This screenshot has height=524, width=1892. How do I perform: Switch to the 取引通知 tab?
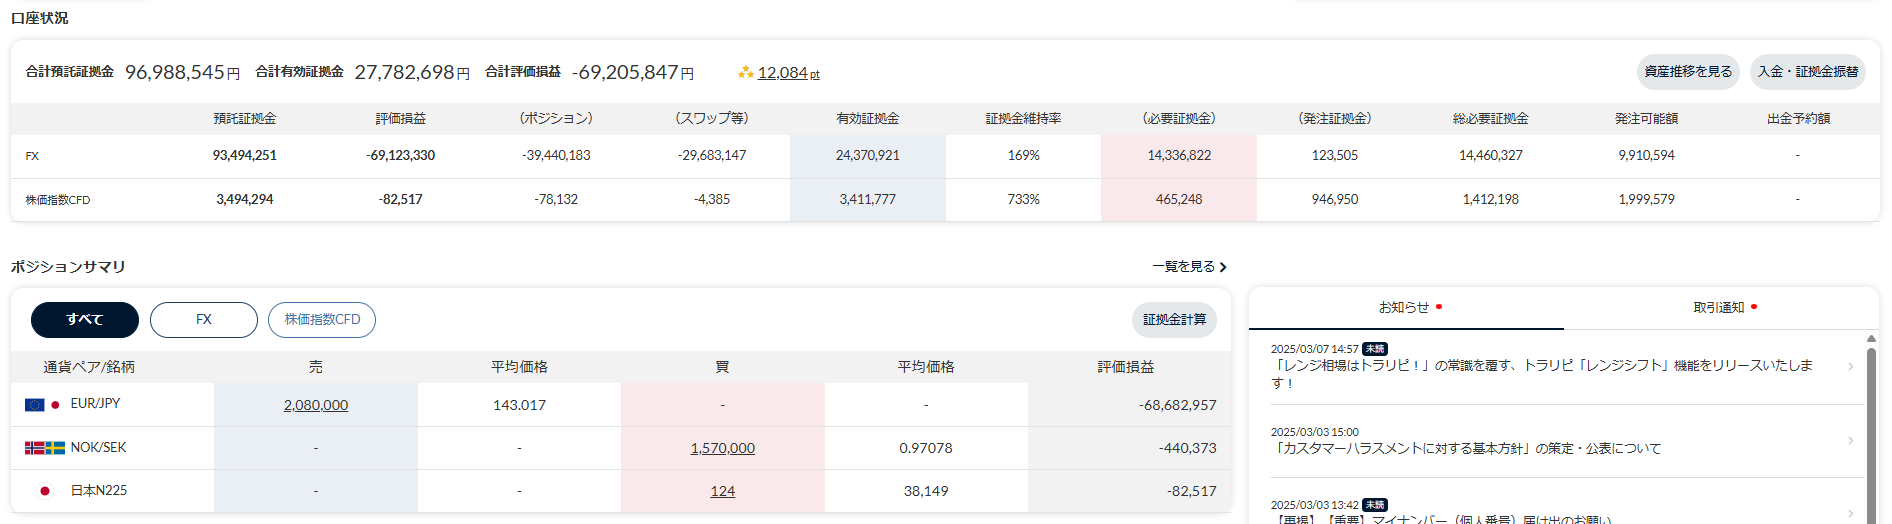1719,308
